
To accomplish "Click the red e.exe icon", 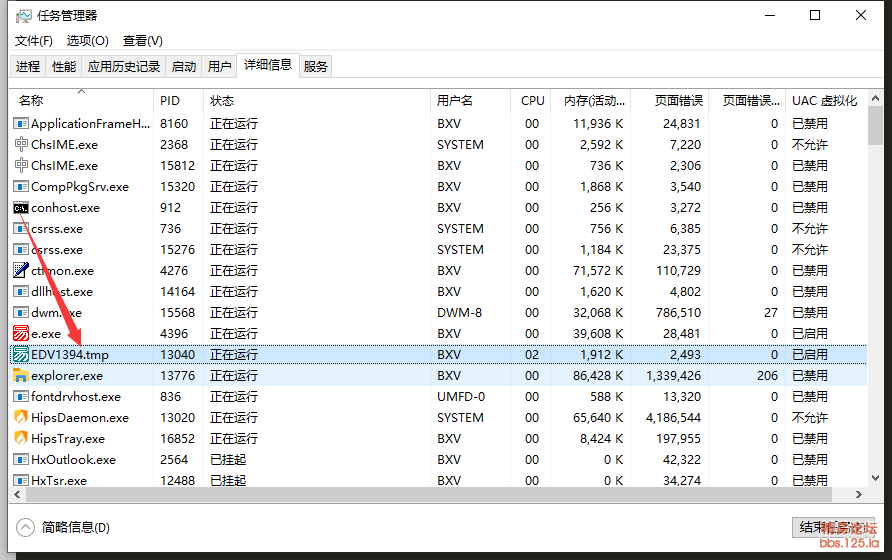I will (21, 333).
